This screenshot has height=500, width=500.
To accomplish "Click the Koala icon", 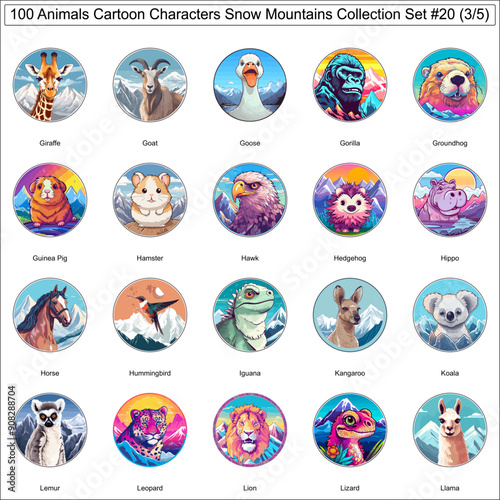I will click(x=450, y=315).
